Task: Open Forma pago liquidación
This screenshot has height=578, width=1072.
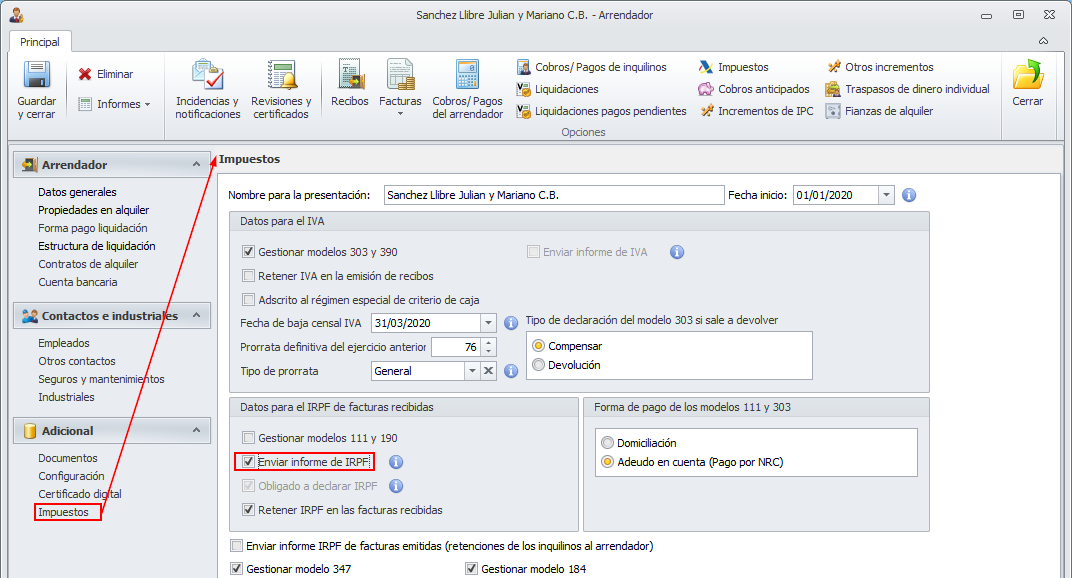Action: [93, 228]
